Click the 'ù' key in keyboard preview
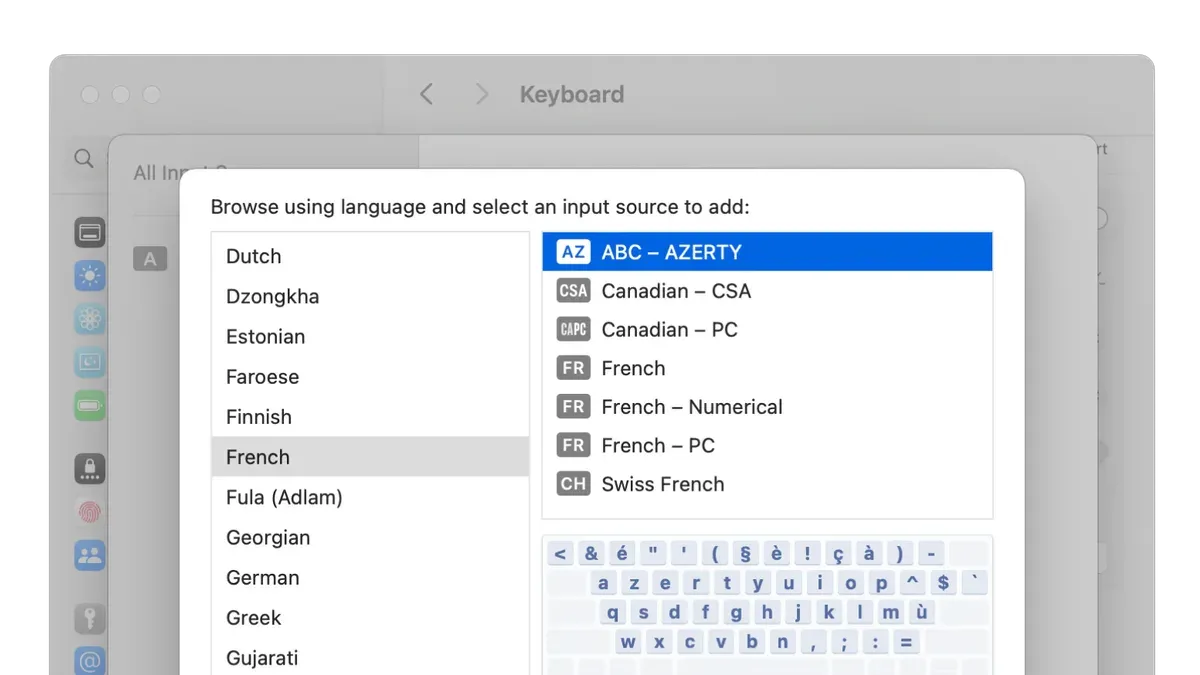 point(921,613)
